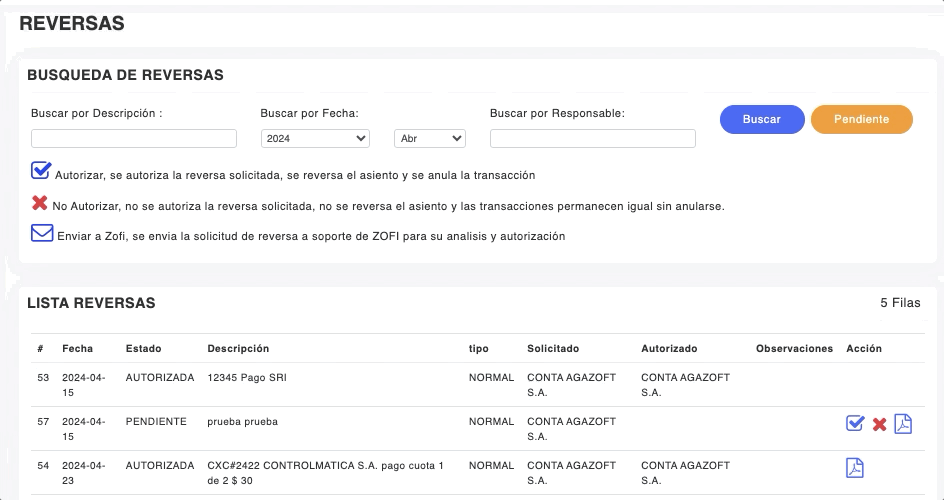Viewport: 944px width, 500px height.
Task: Click the blue Autorizar checkmark legend icon
Action: pyautogui.click(x=41, y=170)
